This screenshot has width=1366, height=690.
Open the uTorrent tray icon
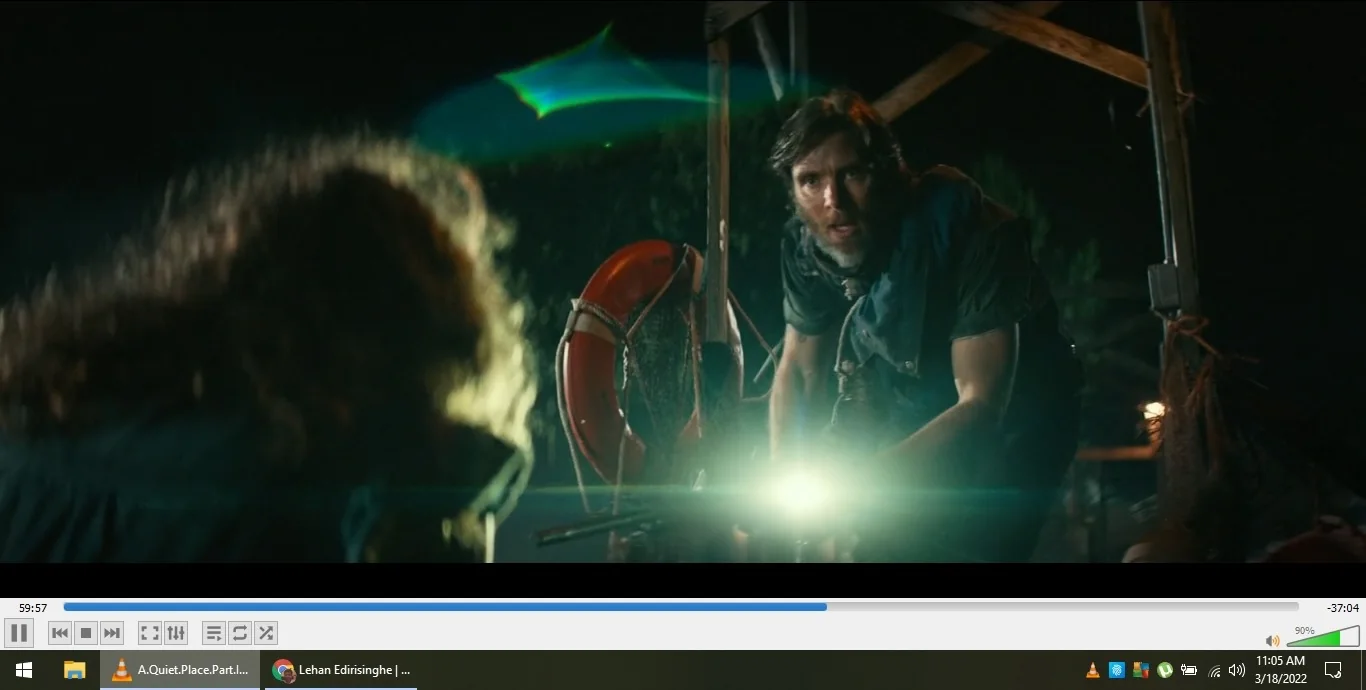pos(1165,670)
